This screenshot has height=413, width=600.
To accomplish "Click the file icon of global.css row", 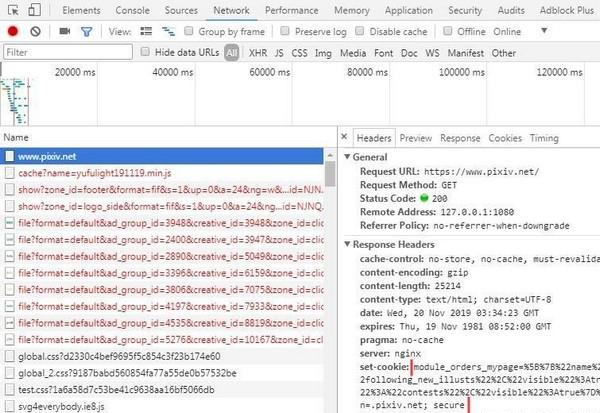I will 10,356.
